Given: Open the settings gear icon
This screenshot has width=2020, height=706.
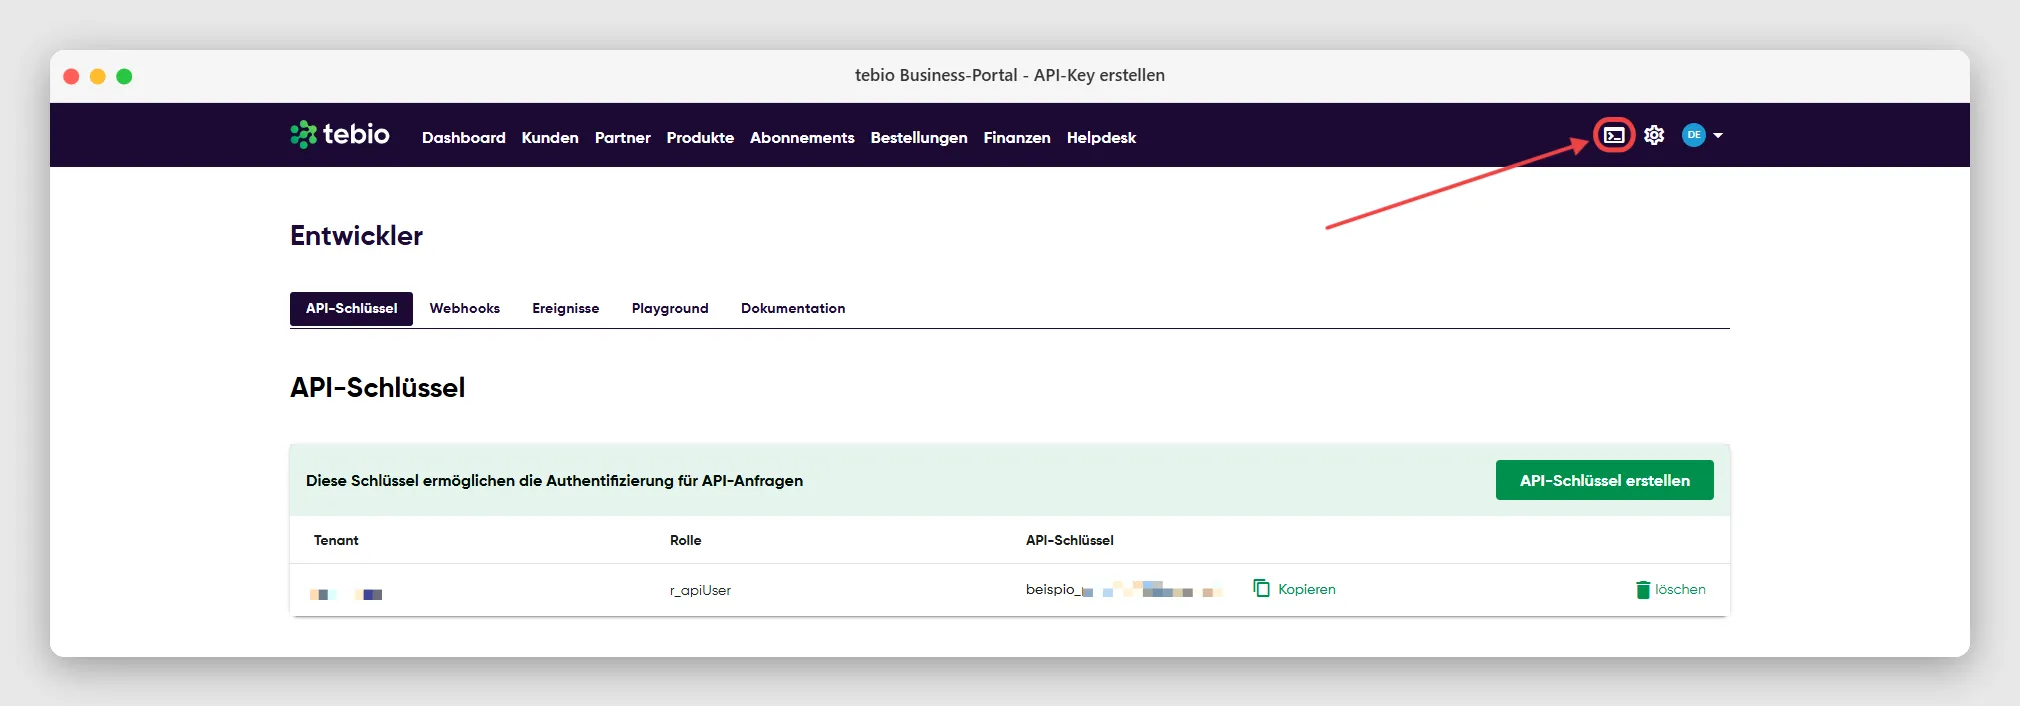Looking at the screenshot, I should [1654, 135].
